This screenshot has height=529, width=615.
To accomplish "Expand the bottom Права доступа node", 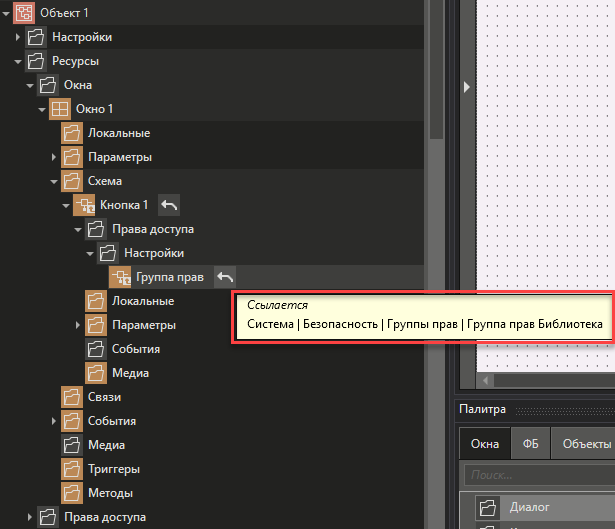I will pyautogui.click(x=30, y=517).
